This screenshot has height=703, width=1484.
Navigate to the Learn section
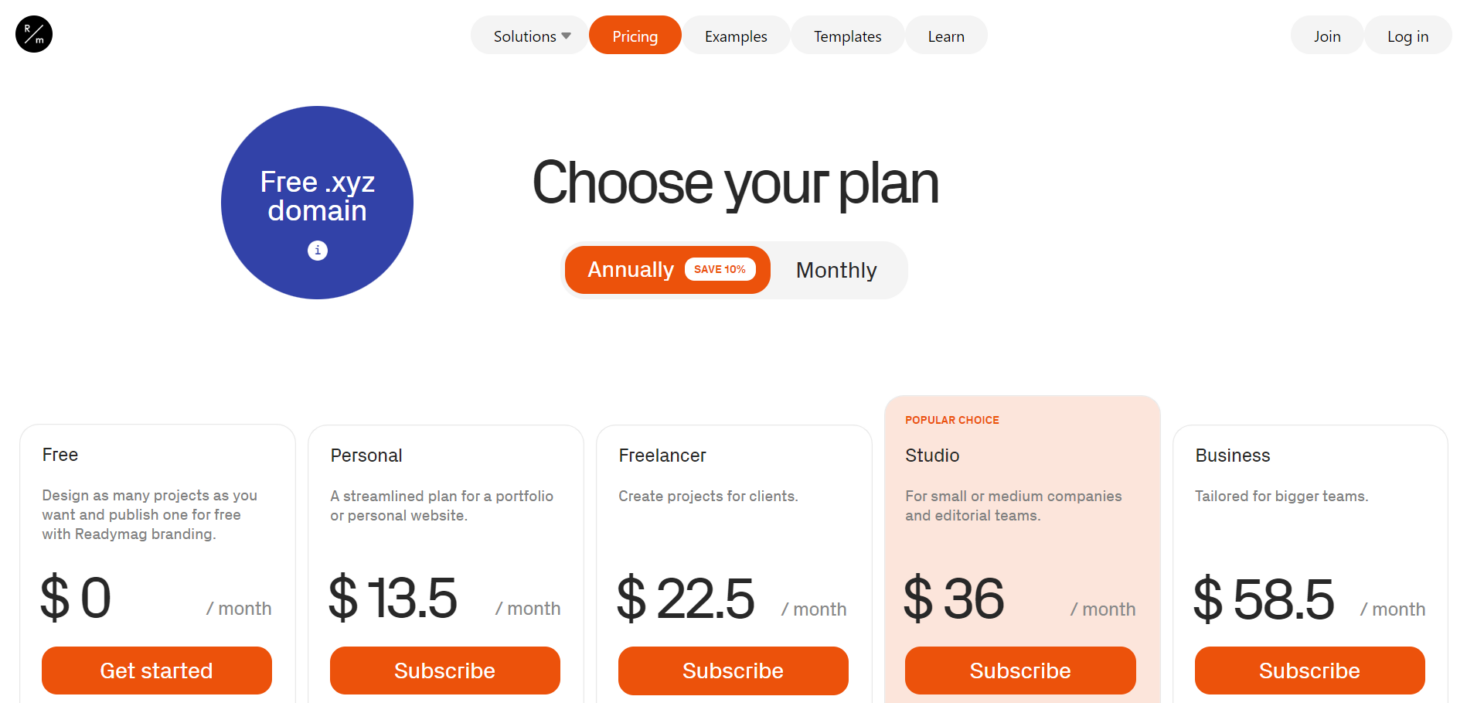[x=945, y=35]
